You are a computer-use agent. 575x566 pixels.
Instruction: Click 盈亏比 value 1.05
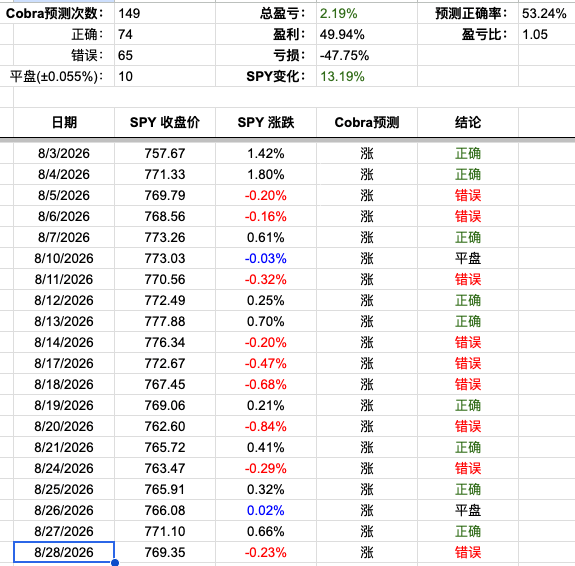click(x=547, y=34)
